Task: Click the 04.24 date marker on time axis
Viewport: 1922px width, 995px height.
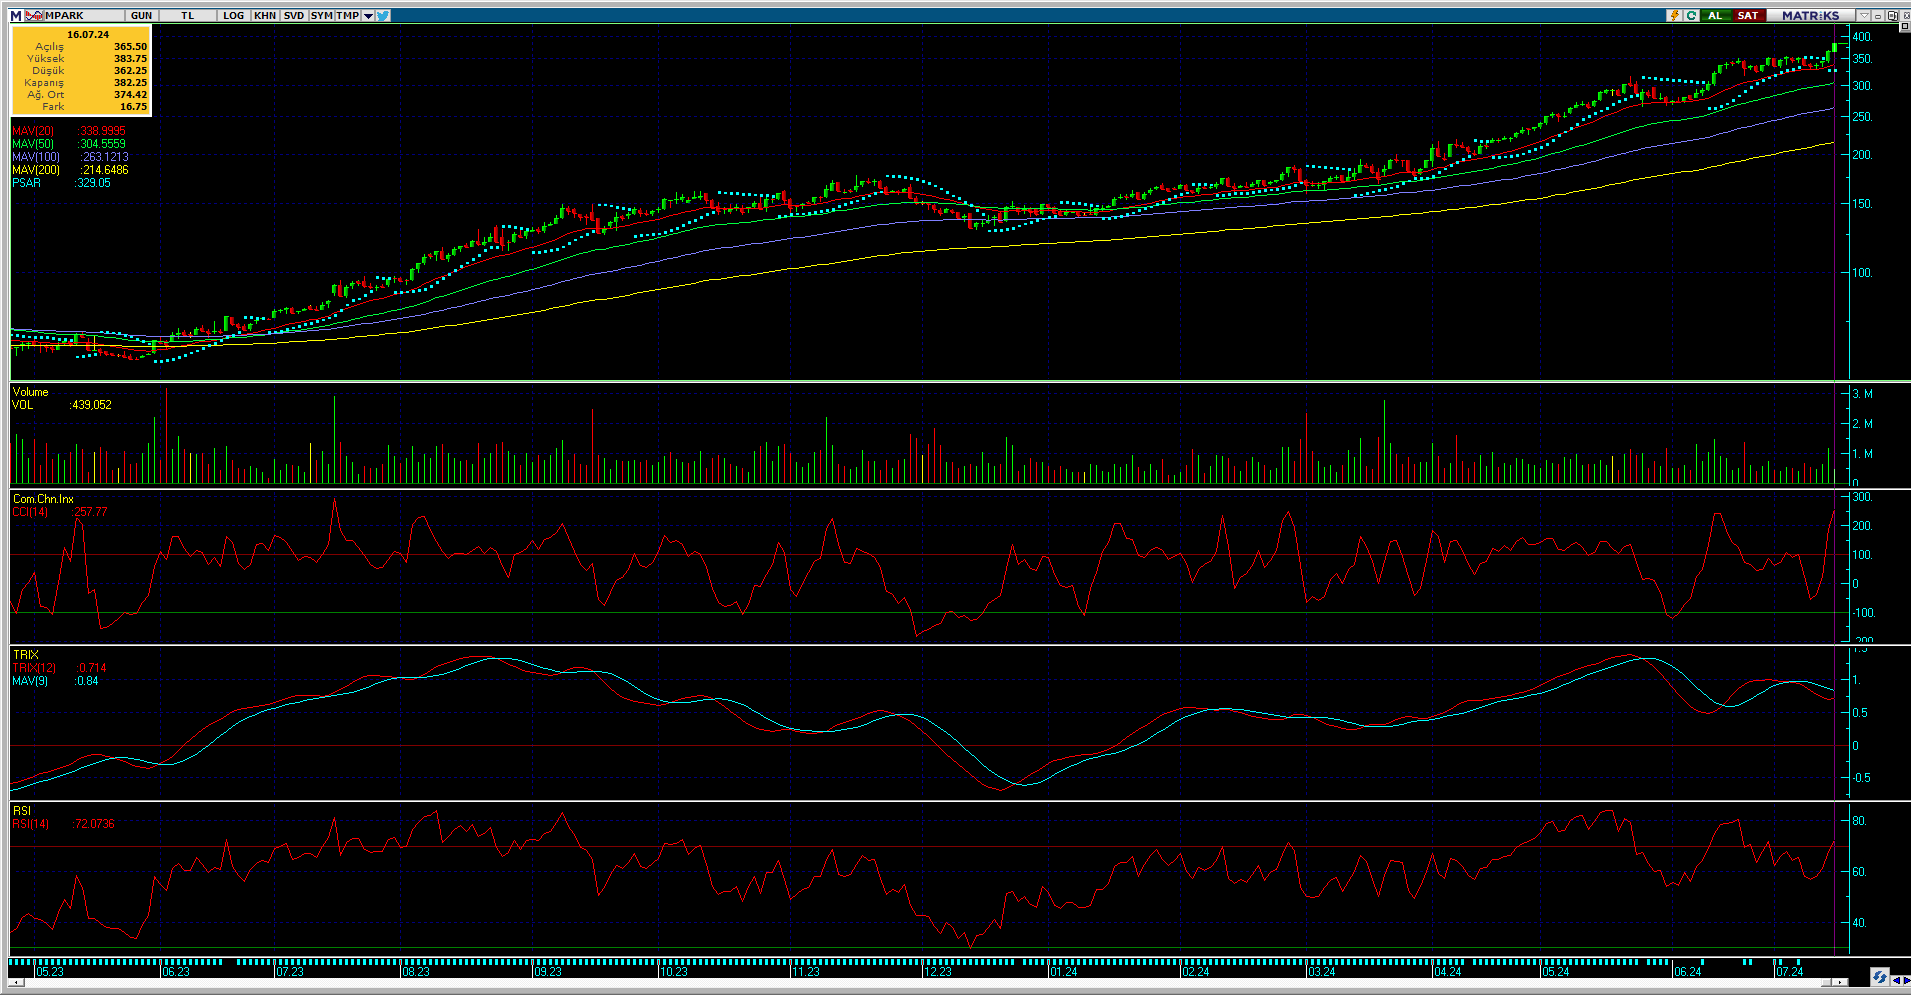Action: click(1448, 972)
